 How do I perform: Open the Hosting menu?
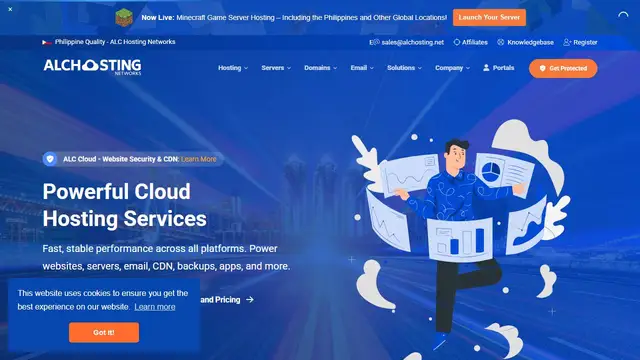(x=229, y=68)
